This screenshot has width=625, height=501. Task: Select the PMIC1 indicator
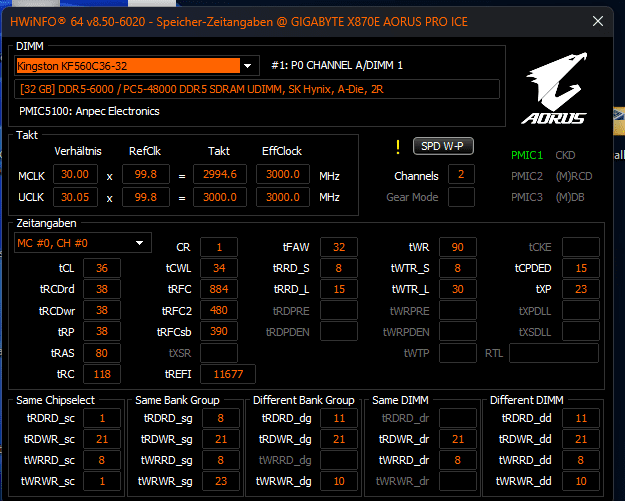tap(527, 155)
